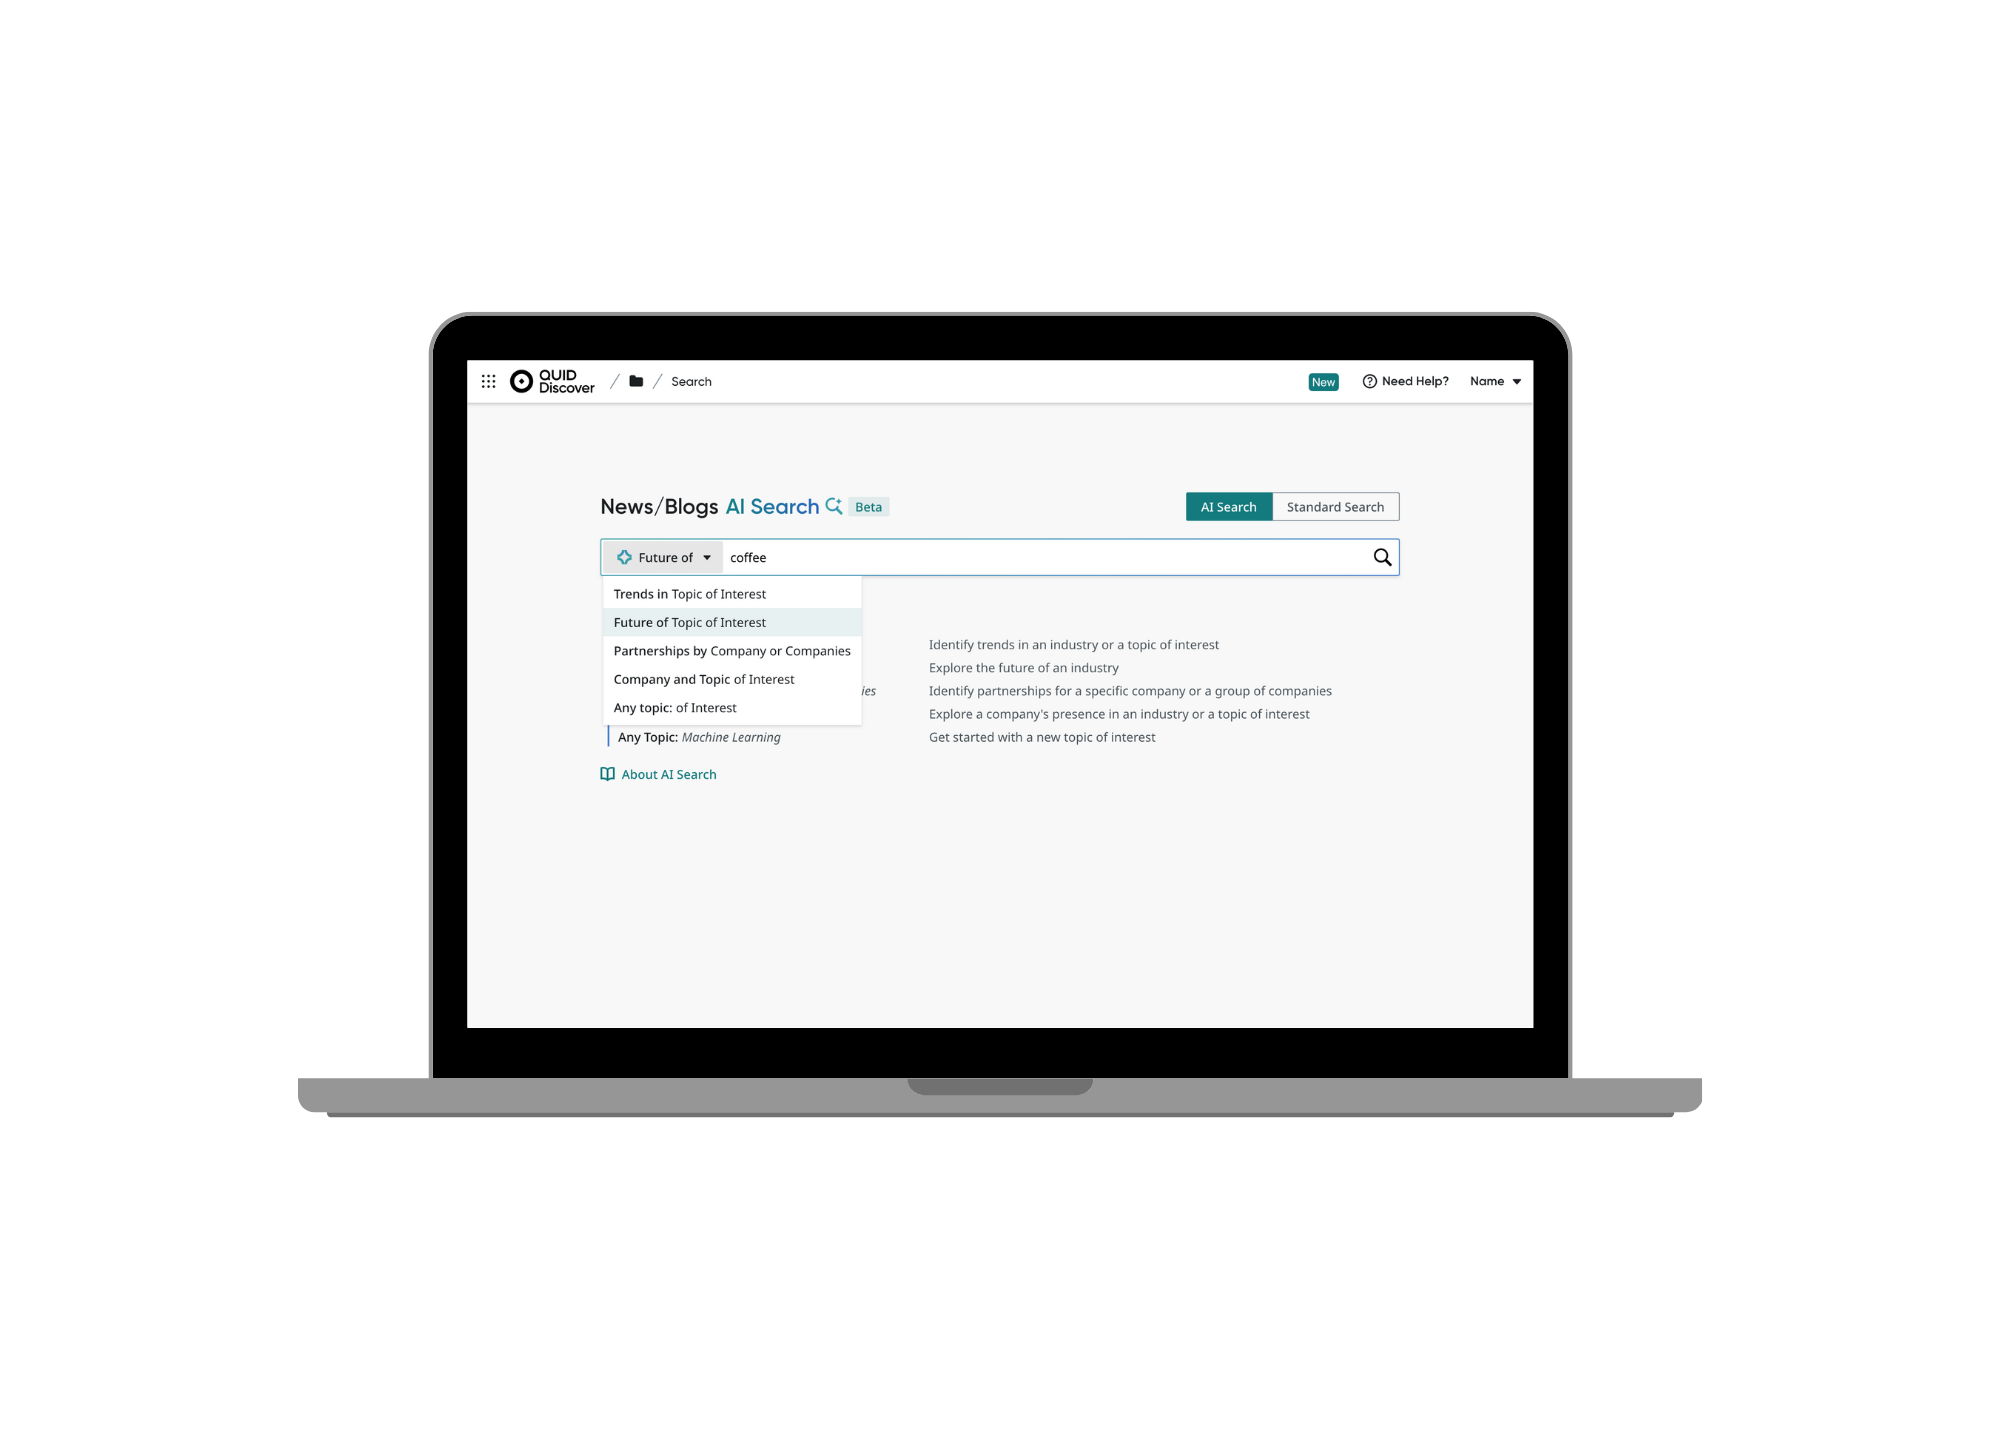Screen dimensions: 2000x1429
Task: Click the Need Help question mark icon
Action: tap(1369, 382)
